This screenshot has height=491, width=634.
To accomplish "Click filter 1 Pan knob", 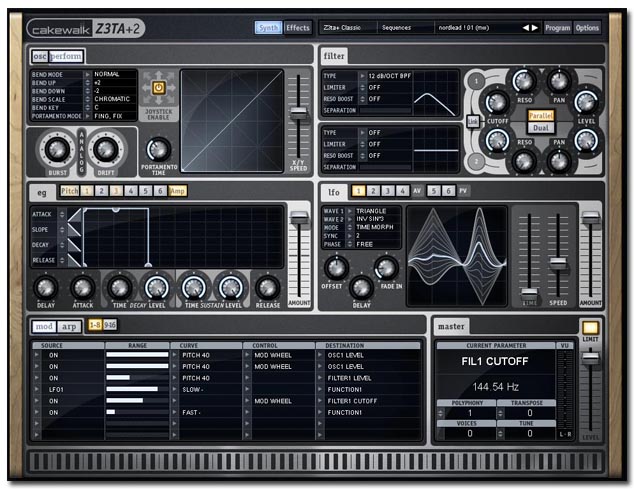I will pyautogui.click(x=559, y=81).
